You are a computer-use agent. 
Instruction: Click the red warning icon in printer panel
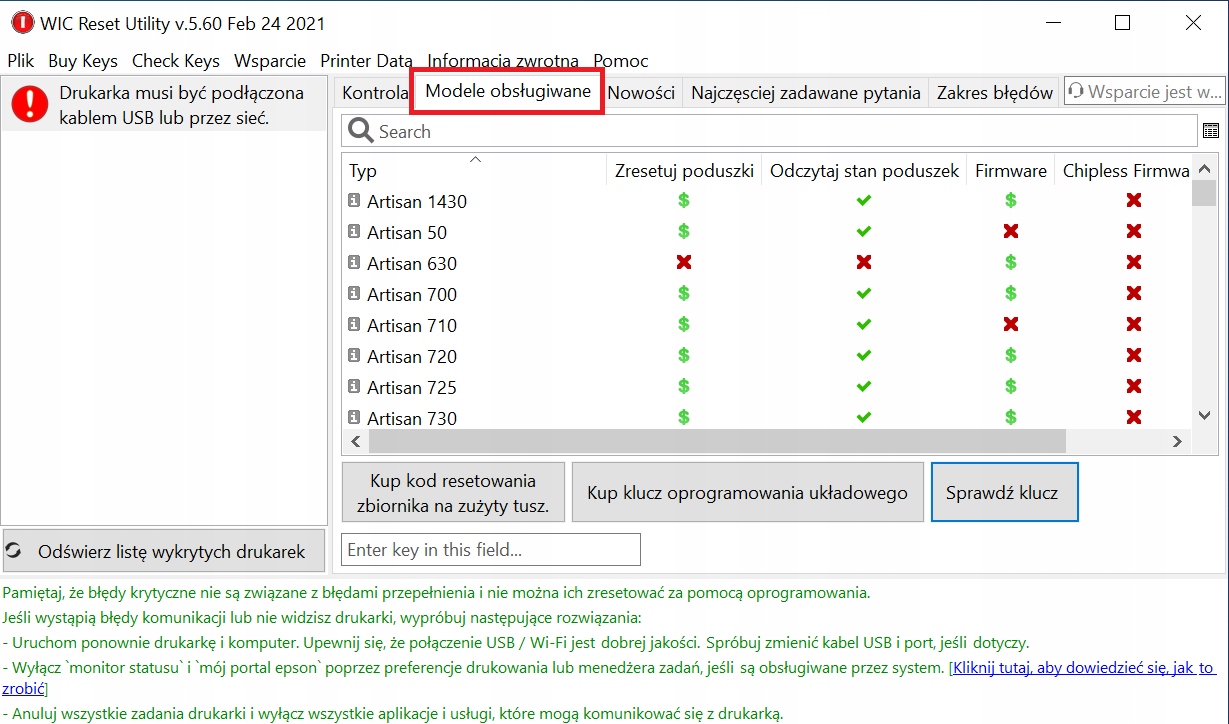point(31,104)
